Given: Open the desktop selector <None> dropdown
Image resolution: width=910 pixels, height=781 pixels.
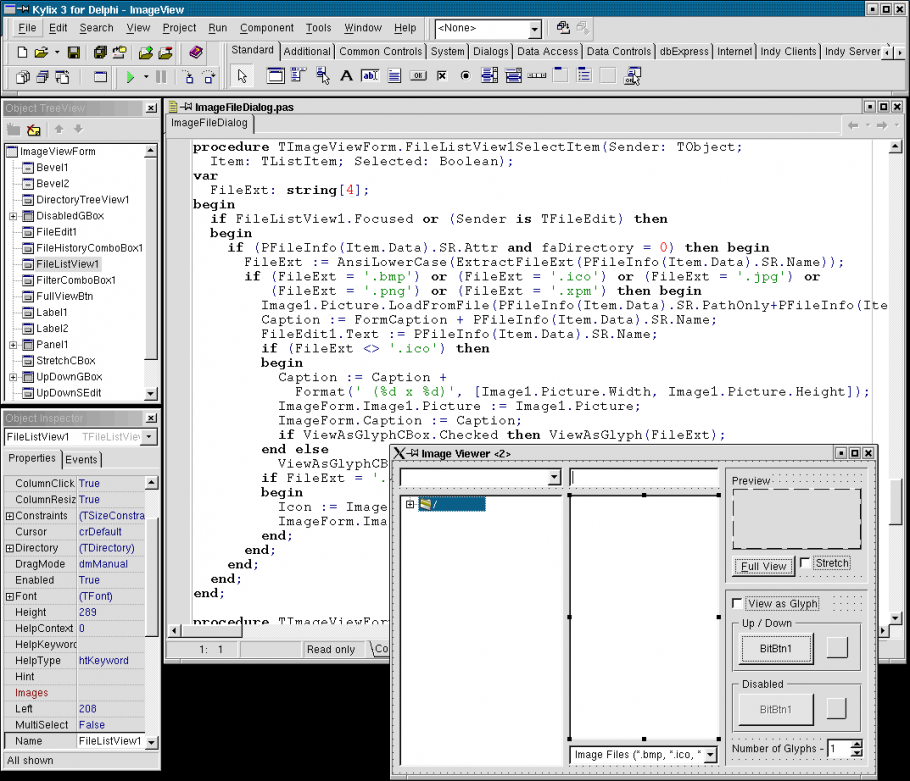Looking at the screenshot, I should click(534, 28).
